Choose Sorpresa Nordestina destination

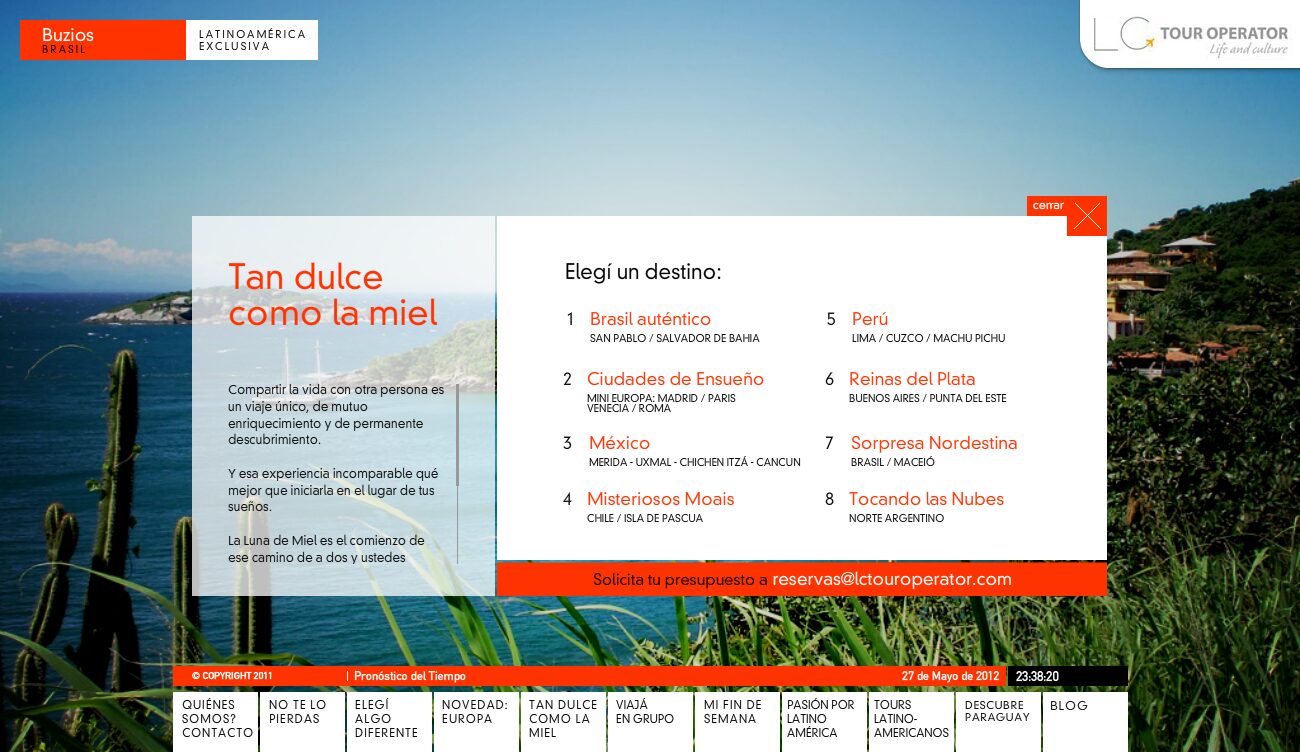coord(934,443)
